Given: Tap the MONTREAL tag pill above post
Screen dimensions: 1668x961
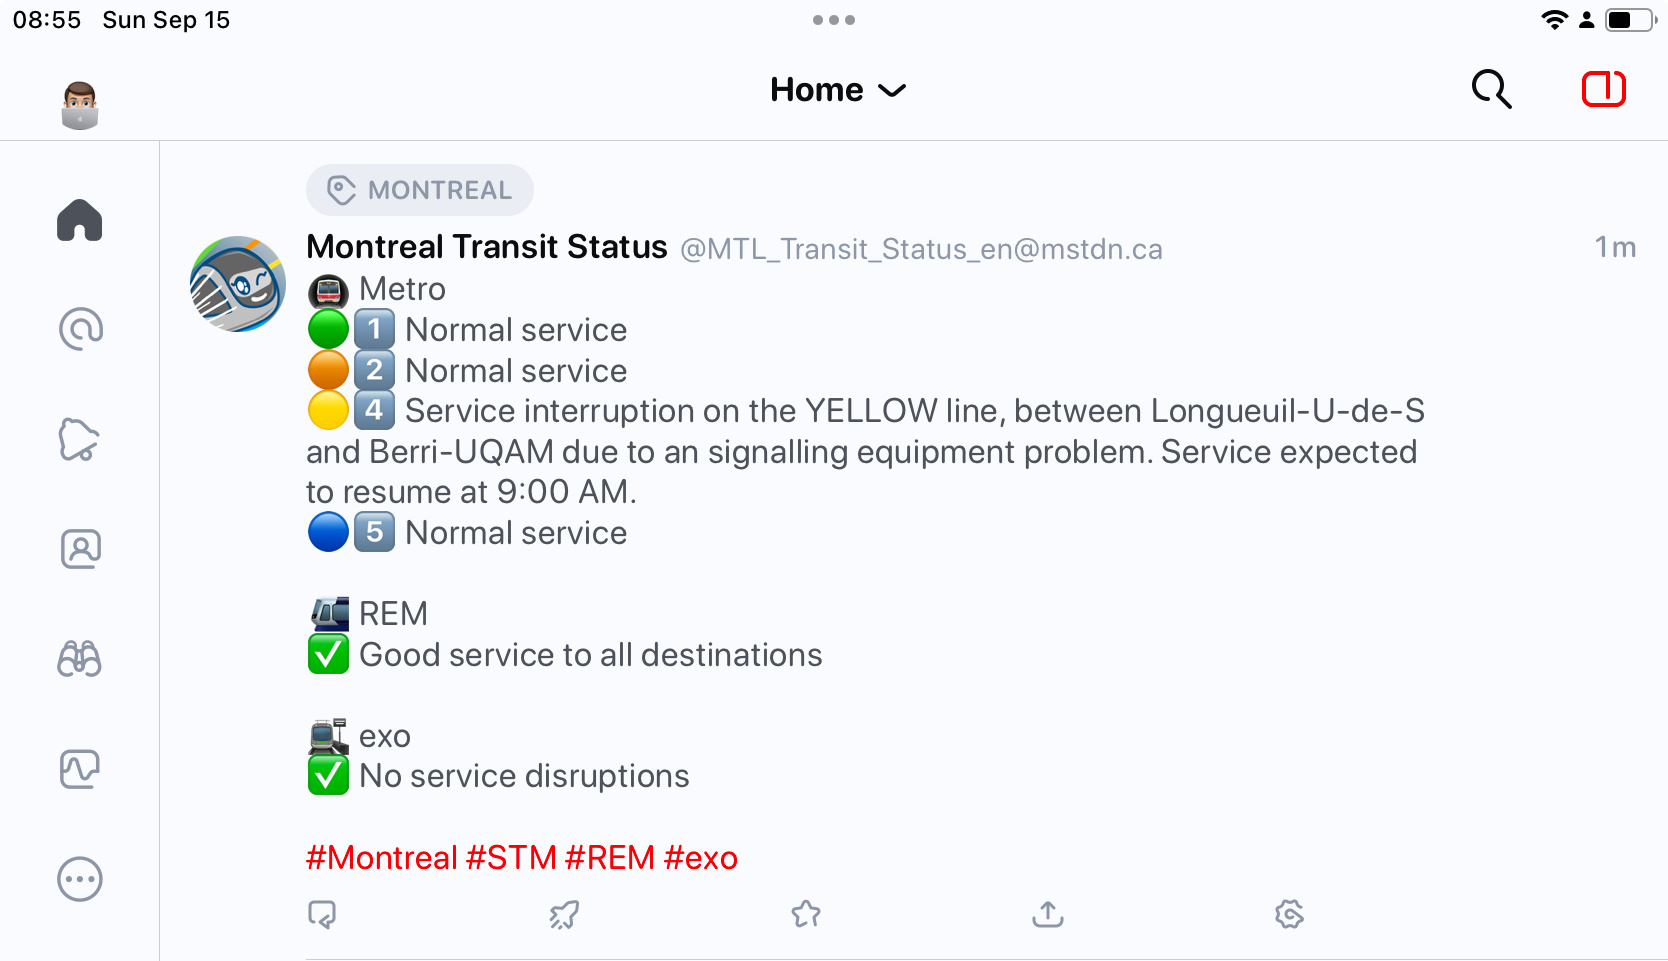Looking at the screenshot, I should click(420, 190).
